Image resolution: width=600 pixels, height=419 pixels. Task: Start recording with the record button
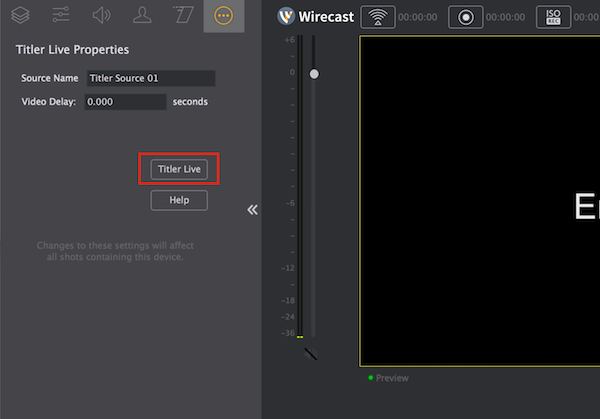pyautogui.click(x=464, y=17)
